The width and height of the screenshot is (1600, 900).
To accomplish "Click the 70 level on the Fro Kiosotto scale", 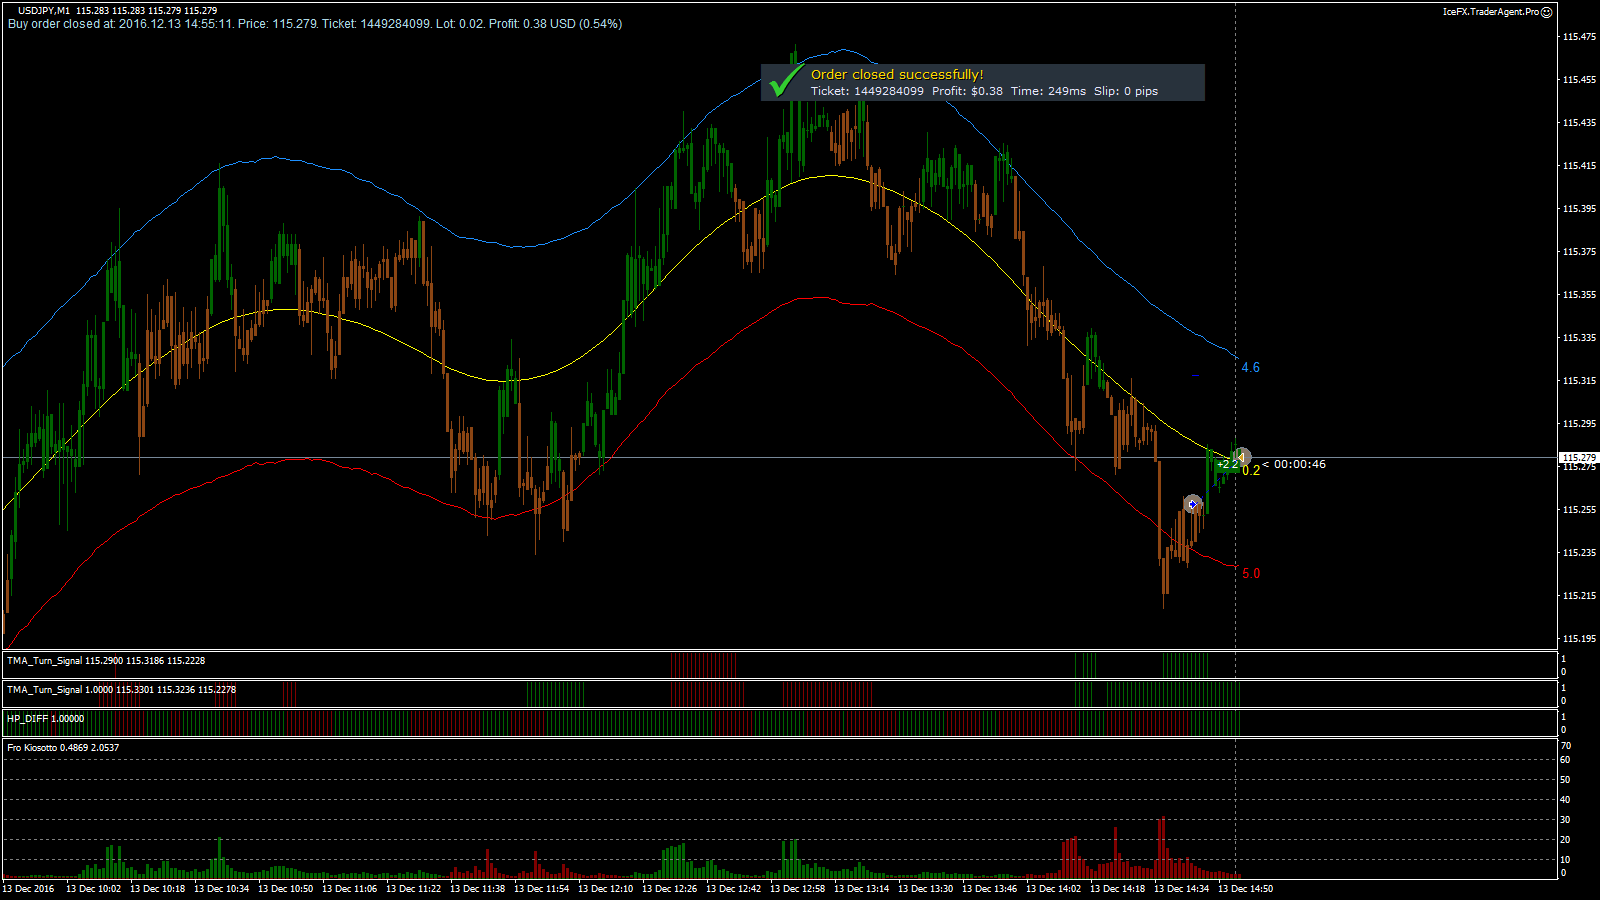I will point(1565,746).
